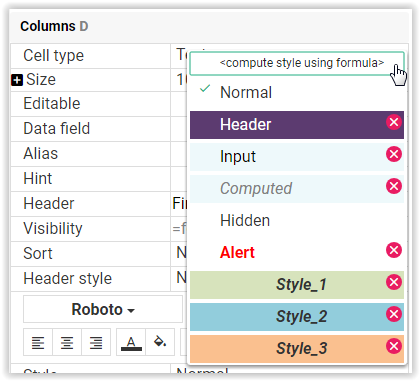
Task: Click the Size property label
Action: pos(41,80)
